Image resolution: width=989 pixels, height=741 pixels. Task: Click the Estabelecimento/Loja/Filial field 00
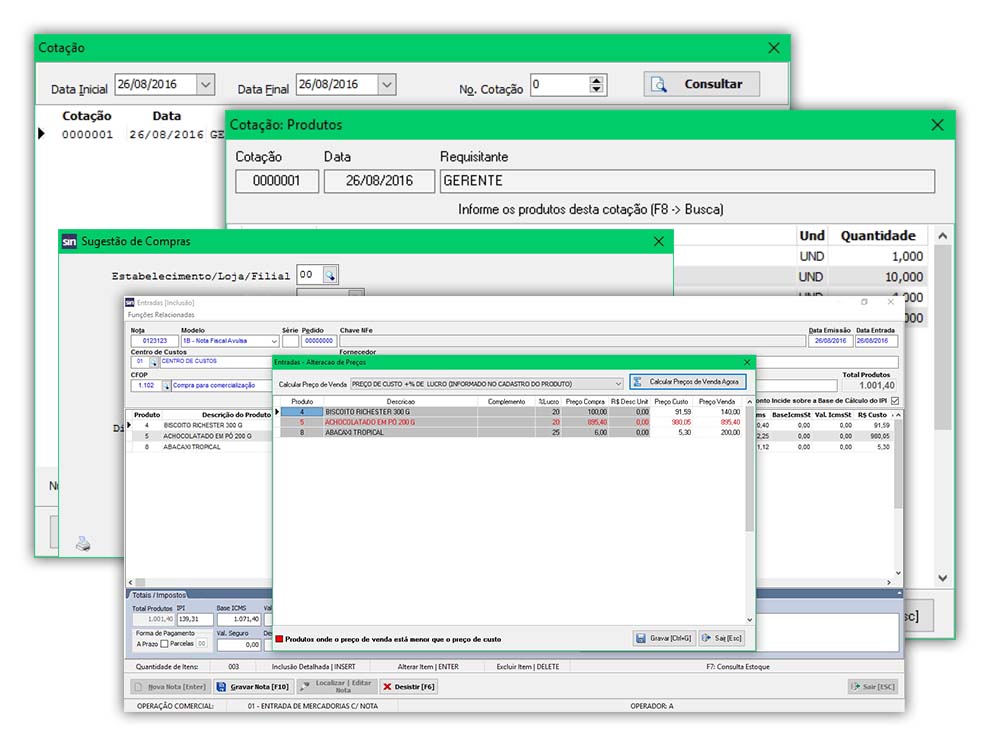pyautogui.click(x=309, y=275)
